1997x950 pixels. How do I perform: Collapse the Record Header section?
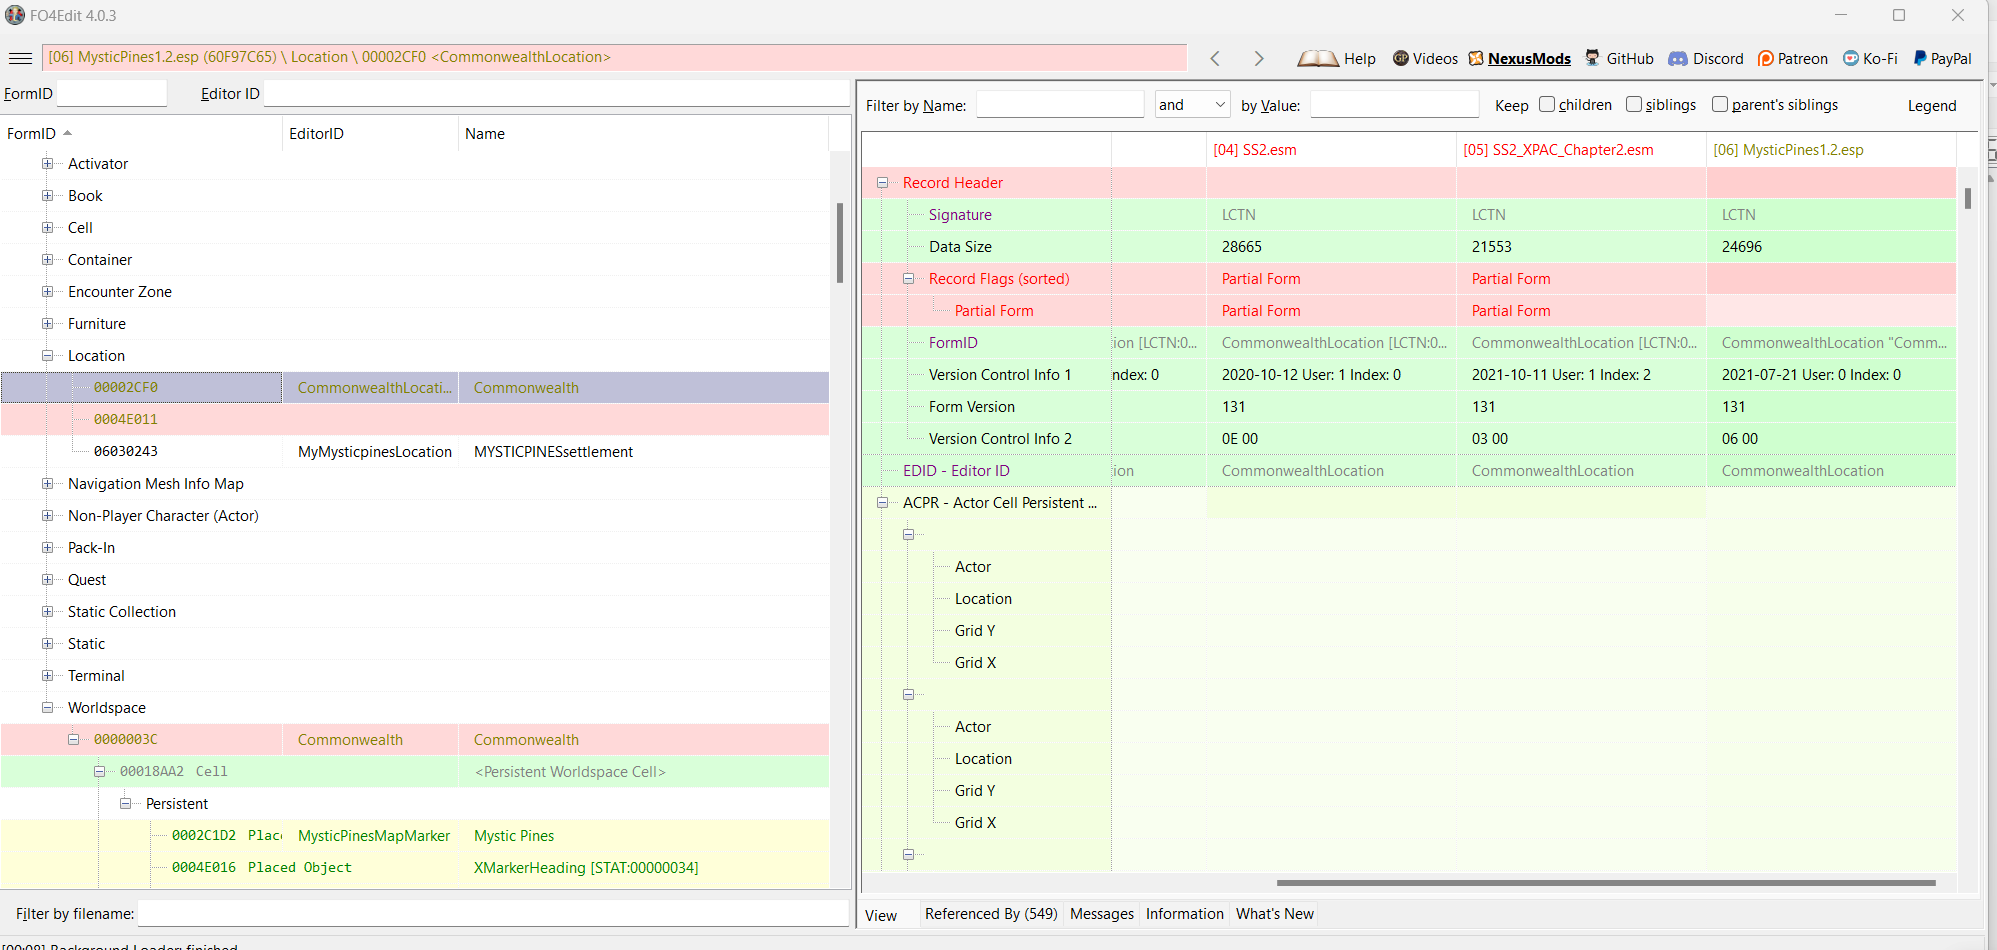click(x=883, y=182)
